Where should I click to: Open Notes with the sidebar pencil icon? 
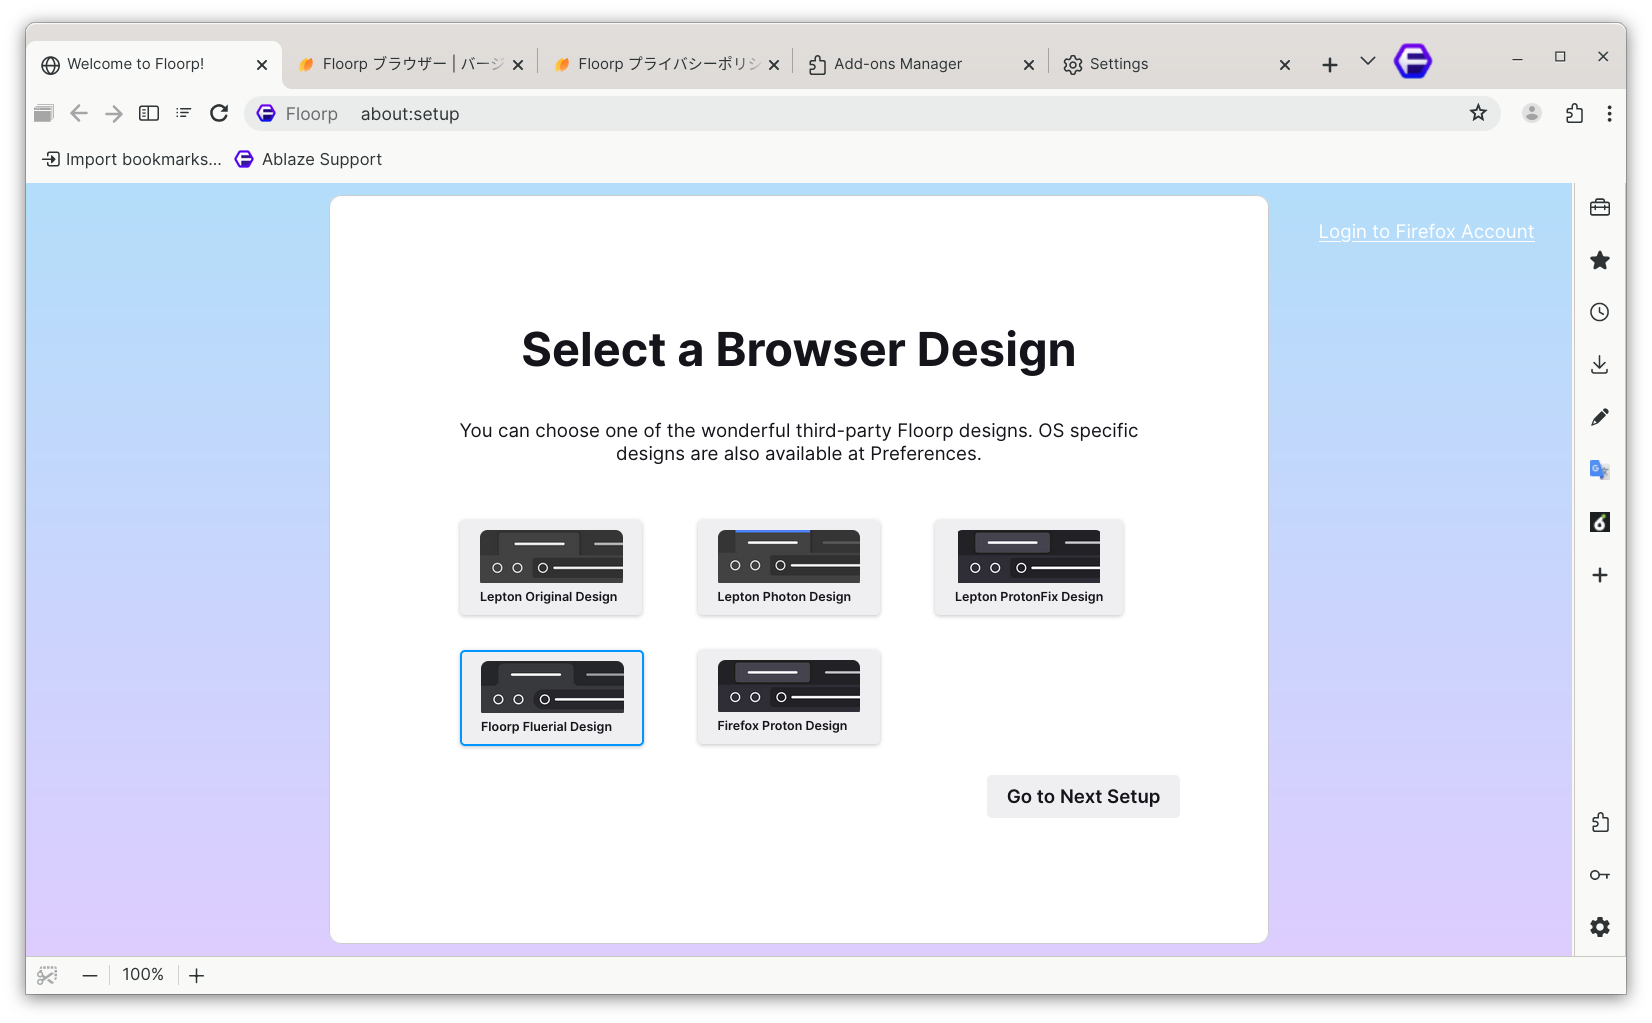(x=1600, y=416)
